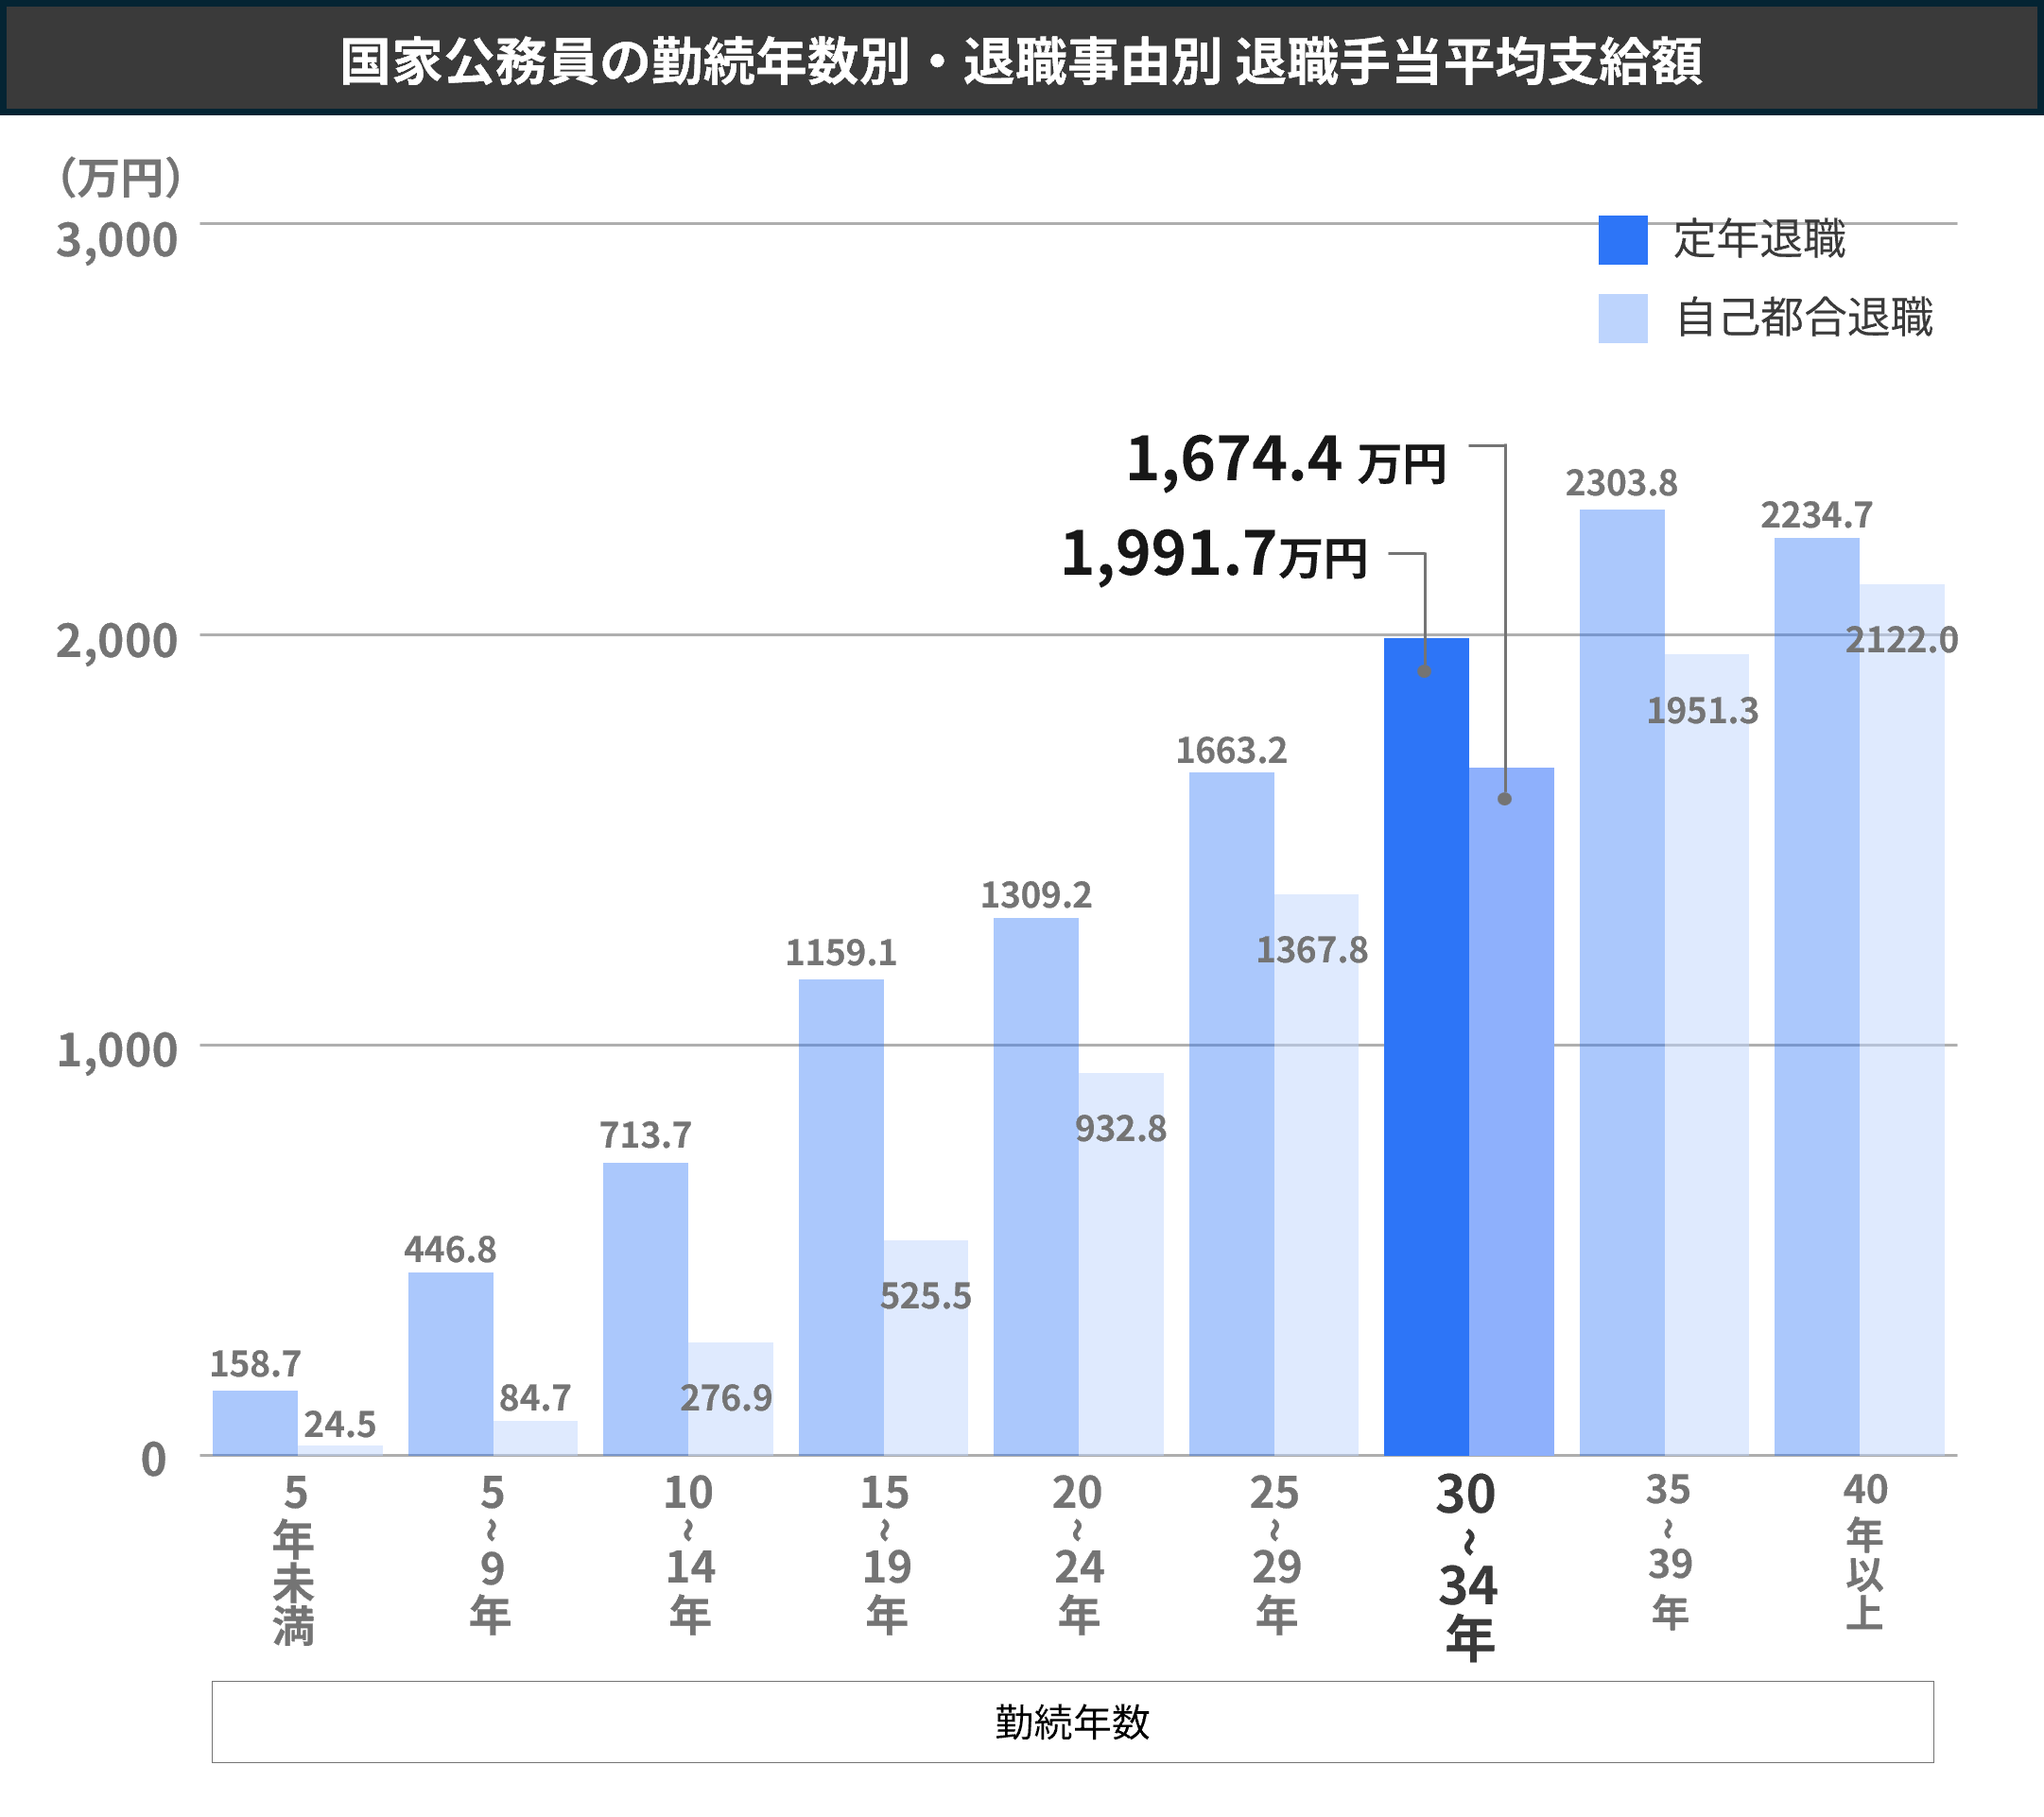
Task: Click the bar value 1309.2
Action: point(1036,895)
